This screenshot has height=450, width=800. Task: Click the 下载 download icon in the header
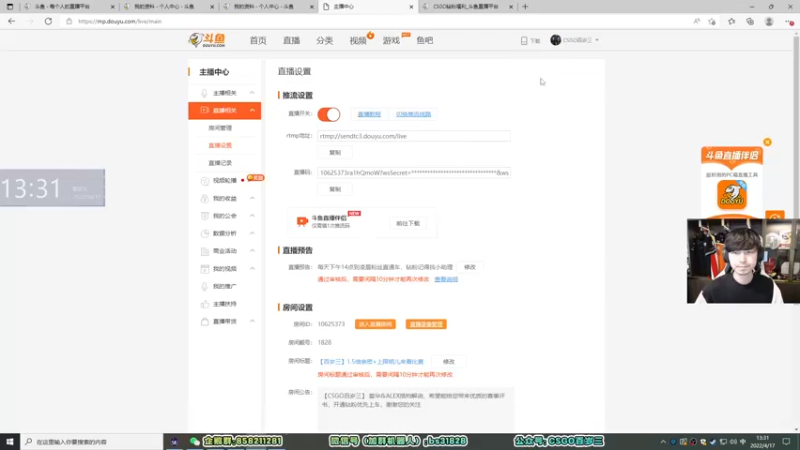[x=524, y=40]
